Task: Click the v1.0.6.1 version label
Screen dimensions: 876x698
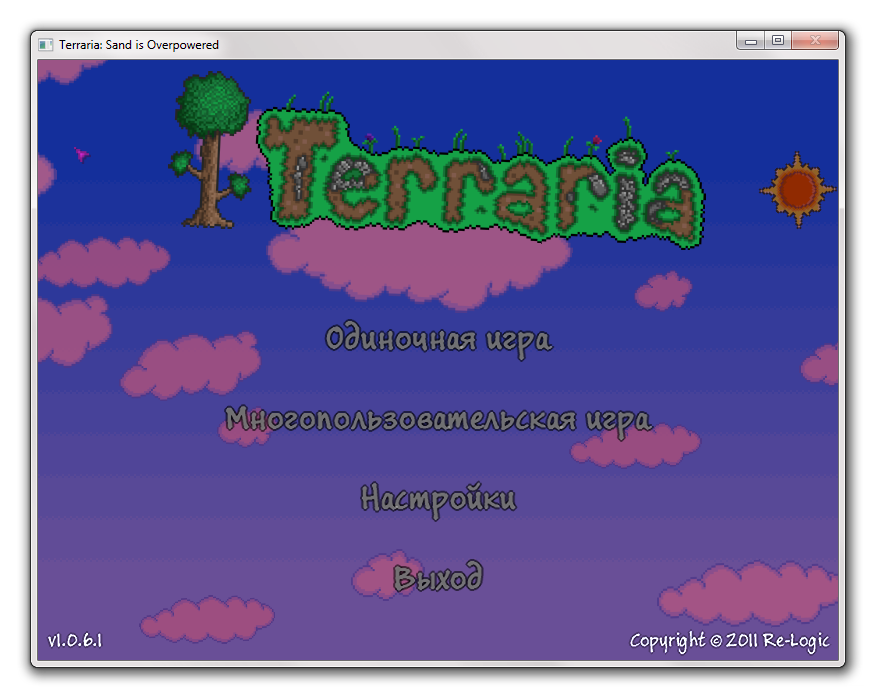Action: coord(75,640)
